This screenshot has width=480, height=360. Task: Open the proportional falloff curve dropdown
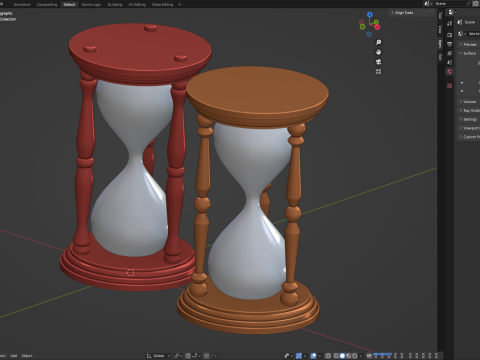pyautogui.click(x=214, y=356)
